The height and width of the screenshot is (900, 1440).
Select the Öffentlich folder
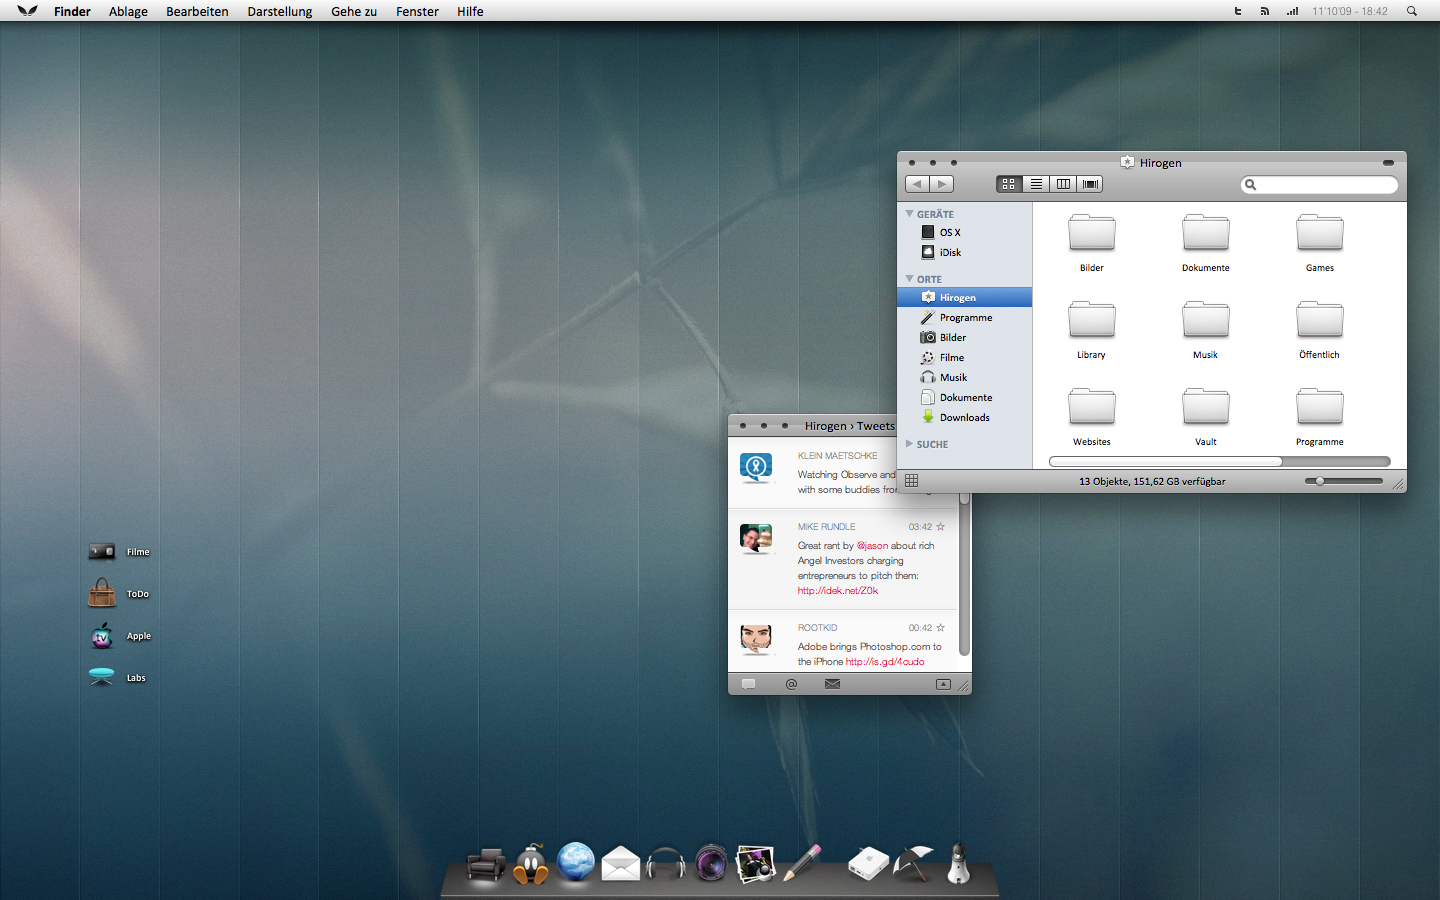coord(1320,319)
